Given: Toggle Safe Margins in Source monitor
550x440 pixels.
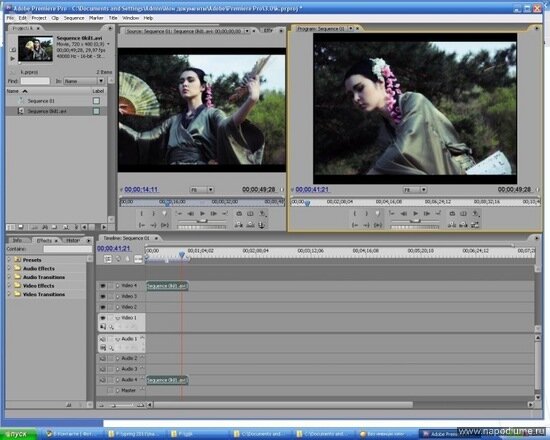Looking at the screenshot, I should click(250, 213).
